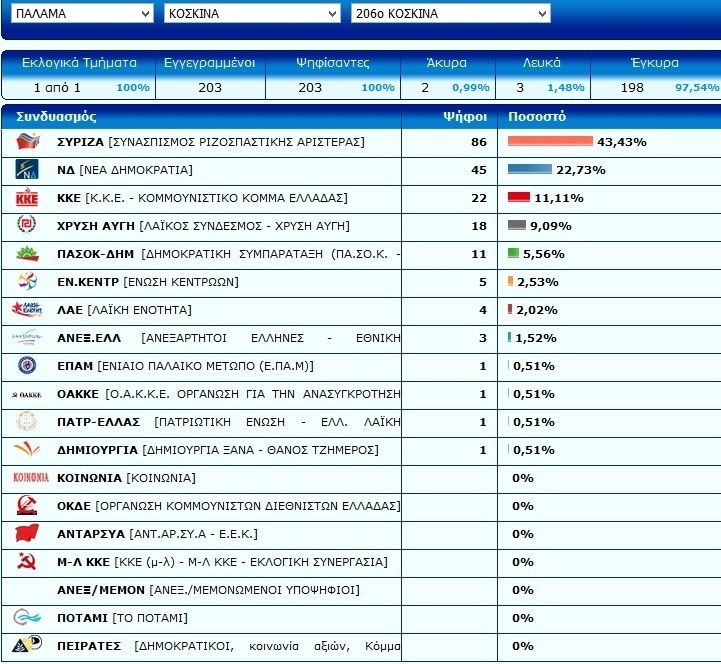Click the ΑΝΤΑΡΣΥΑ red flag logo
Viewport: 721px width, 664px height.
(x=27, y=533)
